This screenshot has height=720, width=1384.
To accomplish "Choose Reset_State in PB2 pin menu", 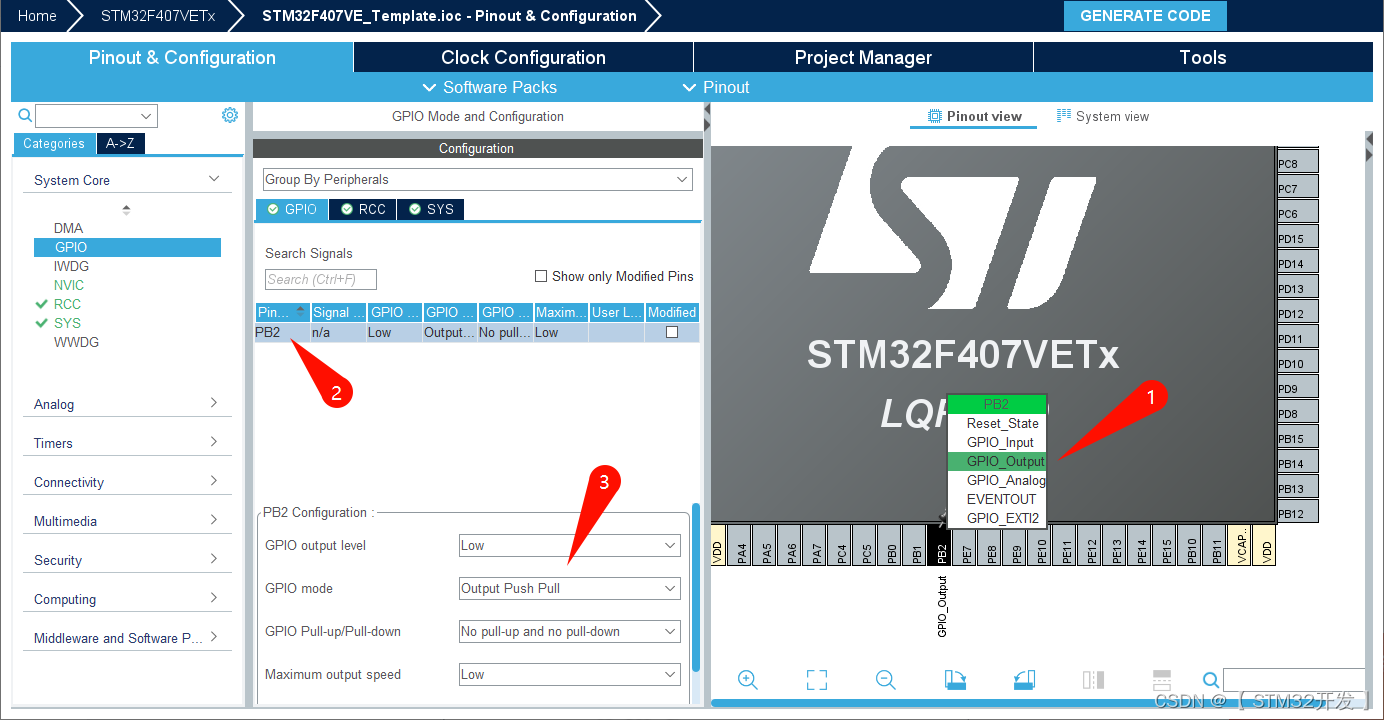I will [997, 424].
